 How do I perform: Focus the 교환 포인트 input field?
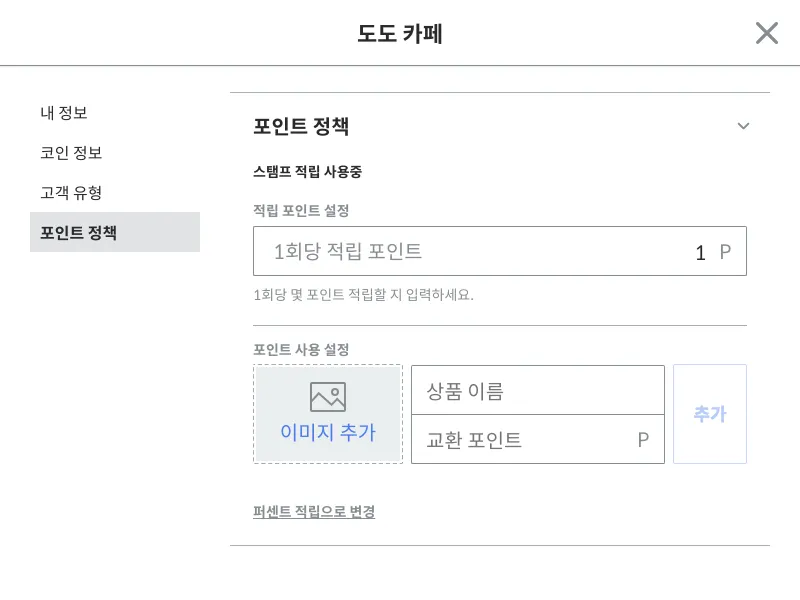pyautogui.click(x=525, y=440)
